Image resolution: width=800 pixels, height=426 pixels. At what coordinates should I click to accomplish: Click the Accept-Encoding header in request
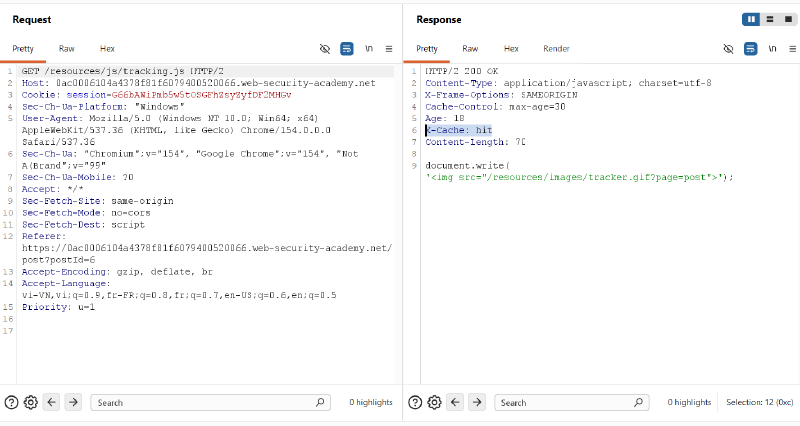tap(117, 272)
